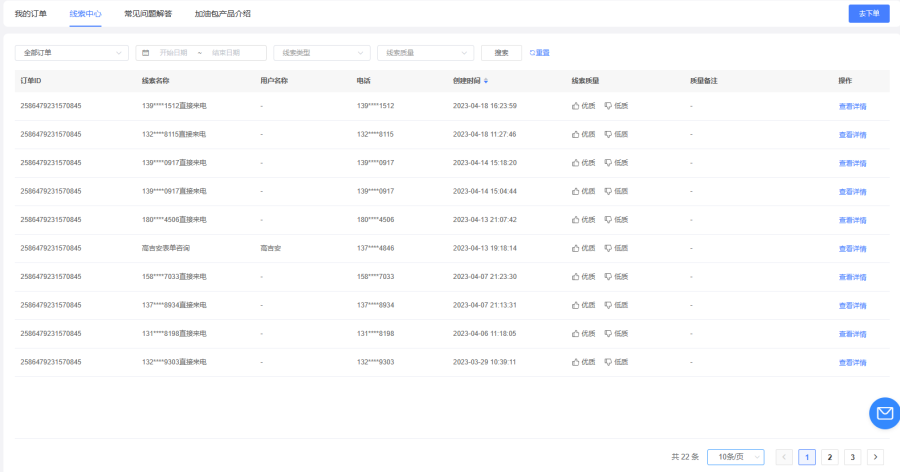Click thumbs-up icon for 137****8934 lead

tap(575, 305)
